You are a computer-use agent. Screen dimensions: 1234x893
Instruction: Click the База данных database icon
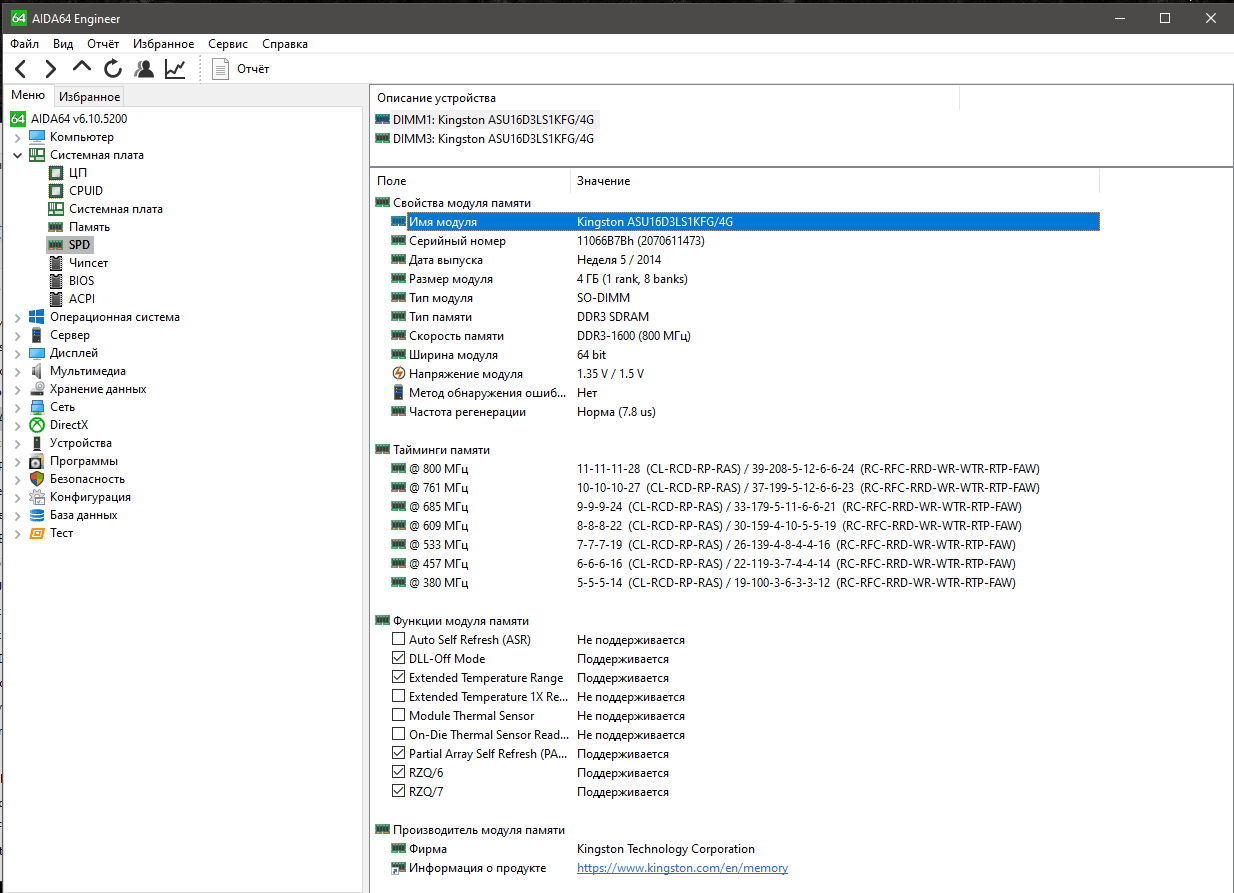tap(37, 515)
